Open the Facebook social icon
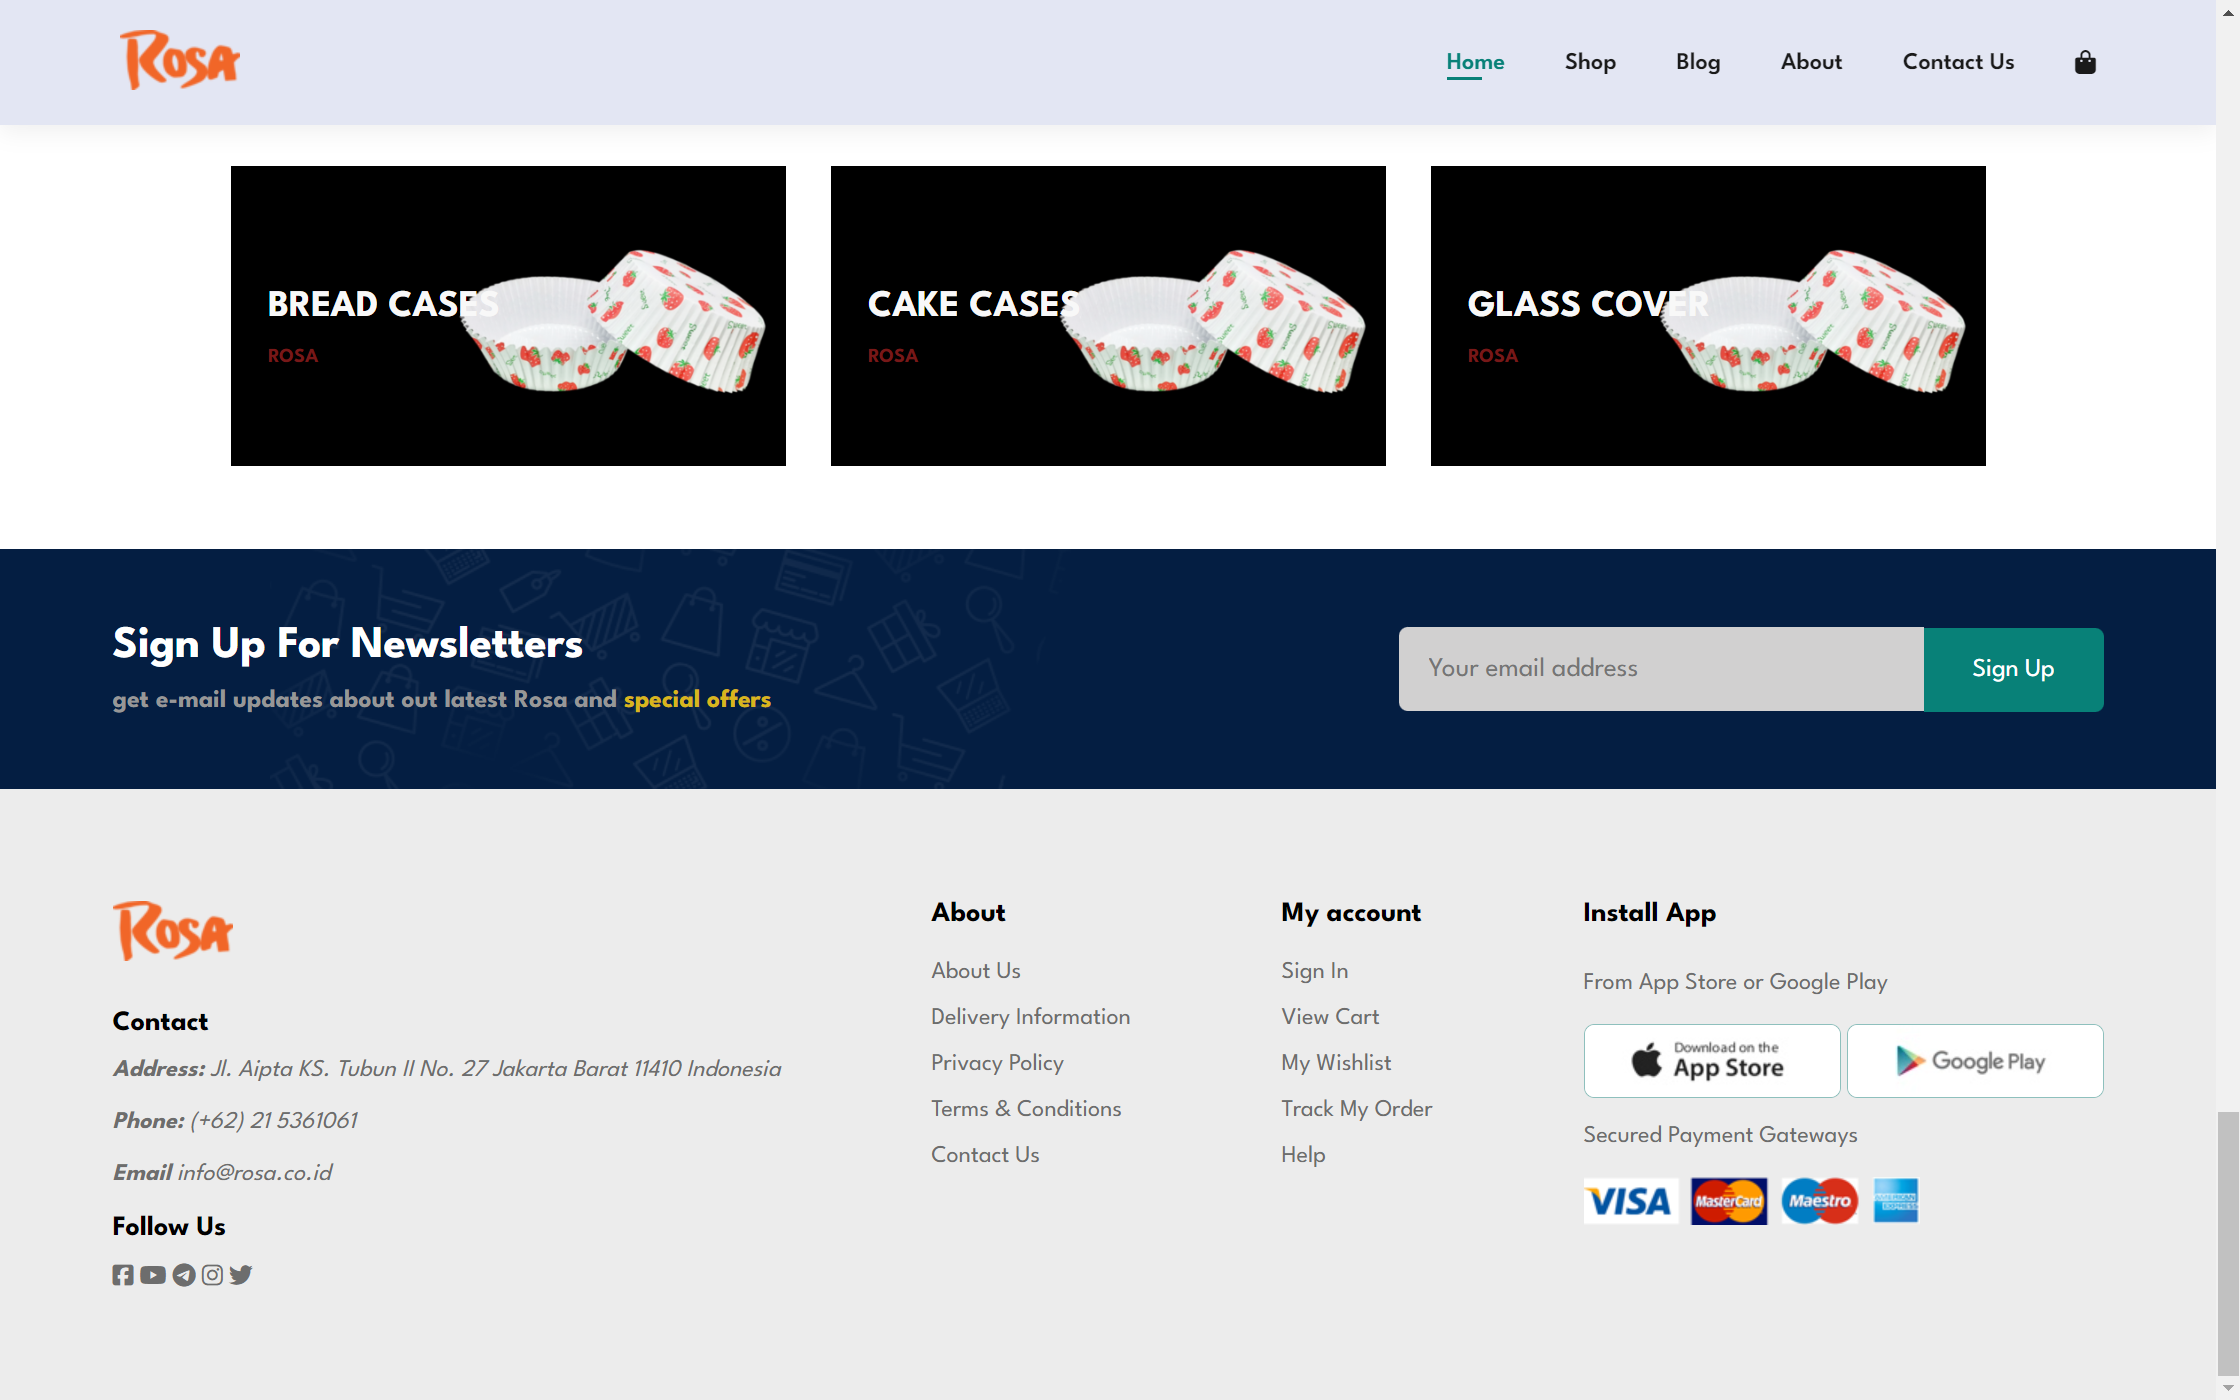This screenshot has height=1400, width=2240. tap(122, 1275)
